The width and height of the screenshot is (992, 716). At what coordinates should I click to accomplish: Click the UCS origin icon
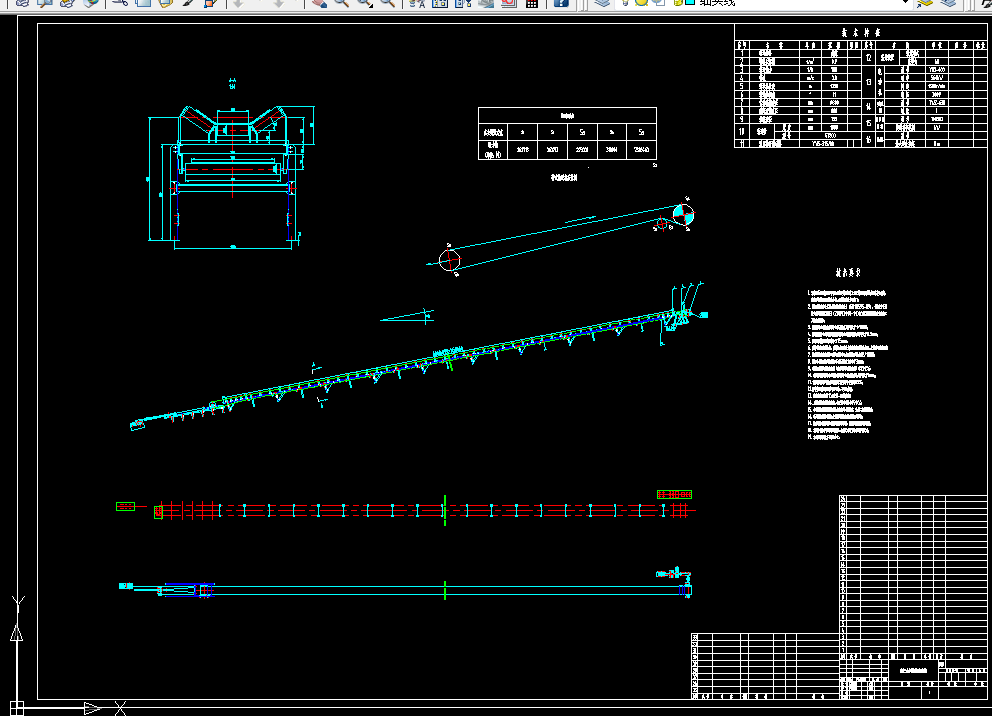click(16, 708)
